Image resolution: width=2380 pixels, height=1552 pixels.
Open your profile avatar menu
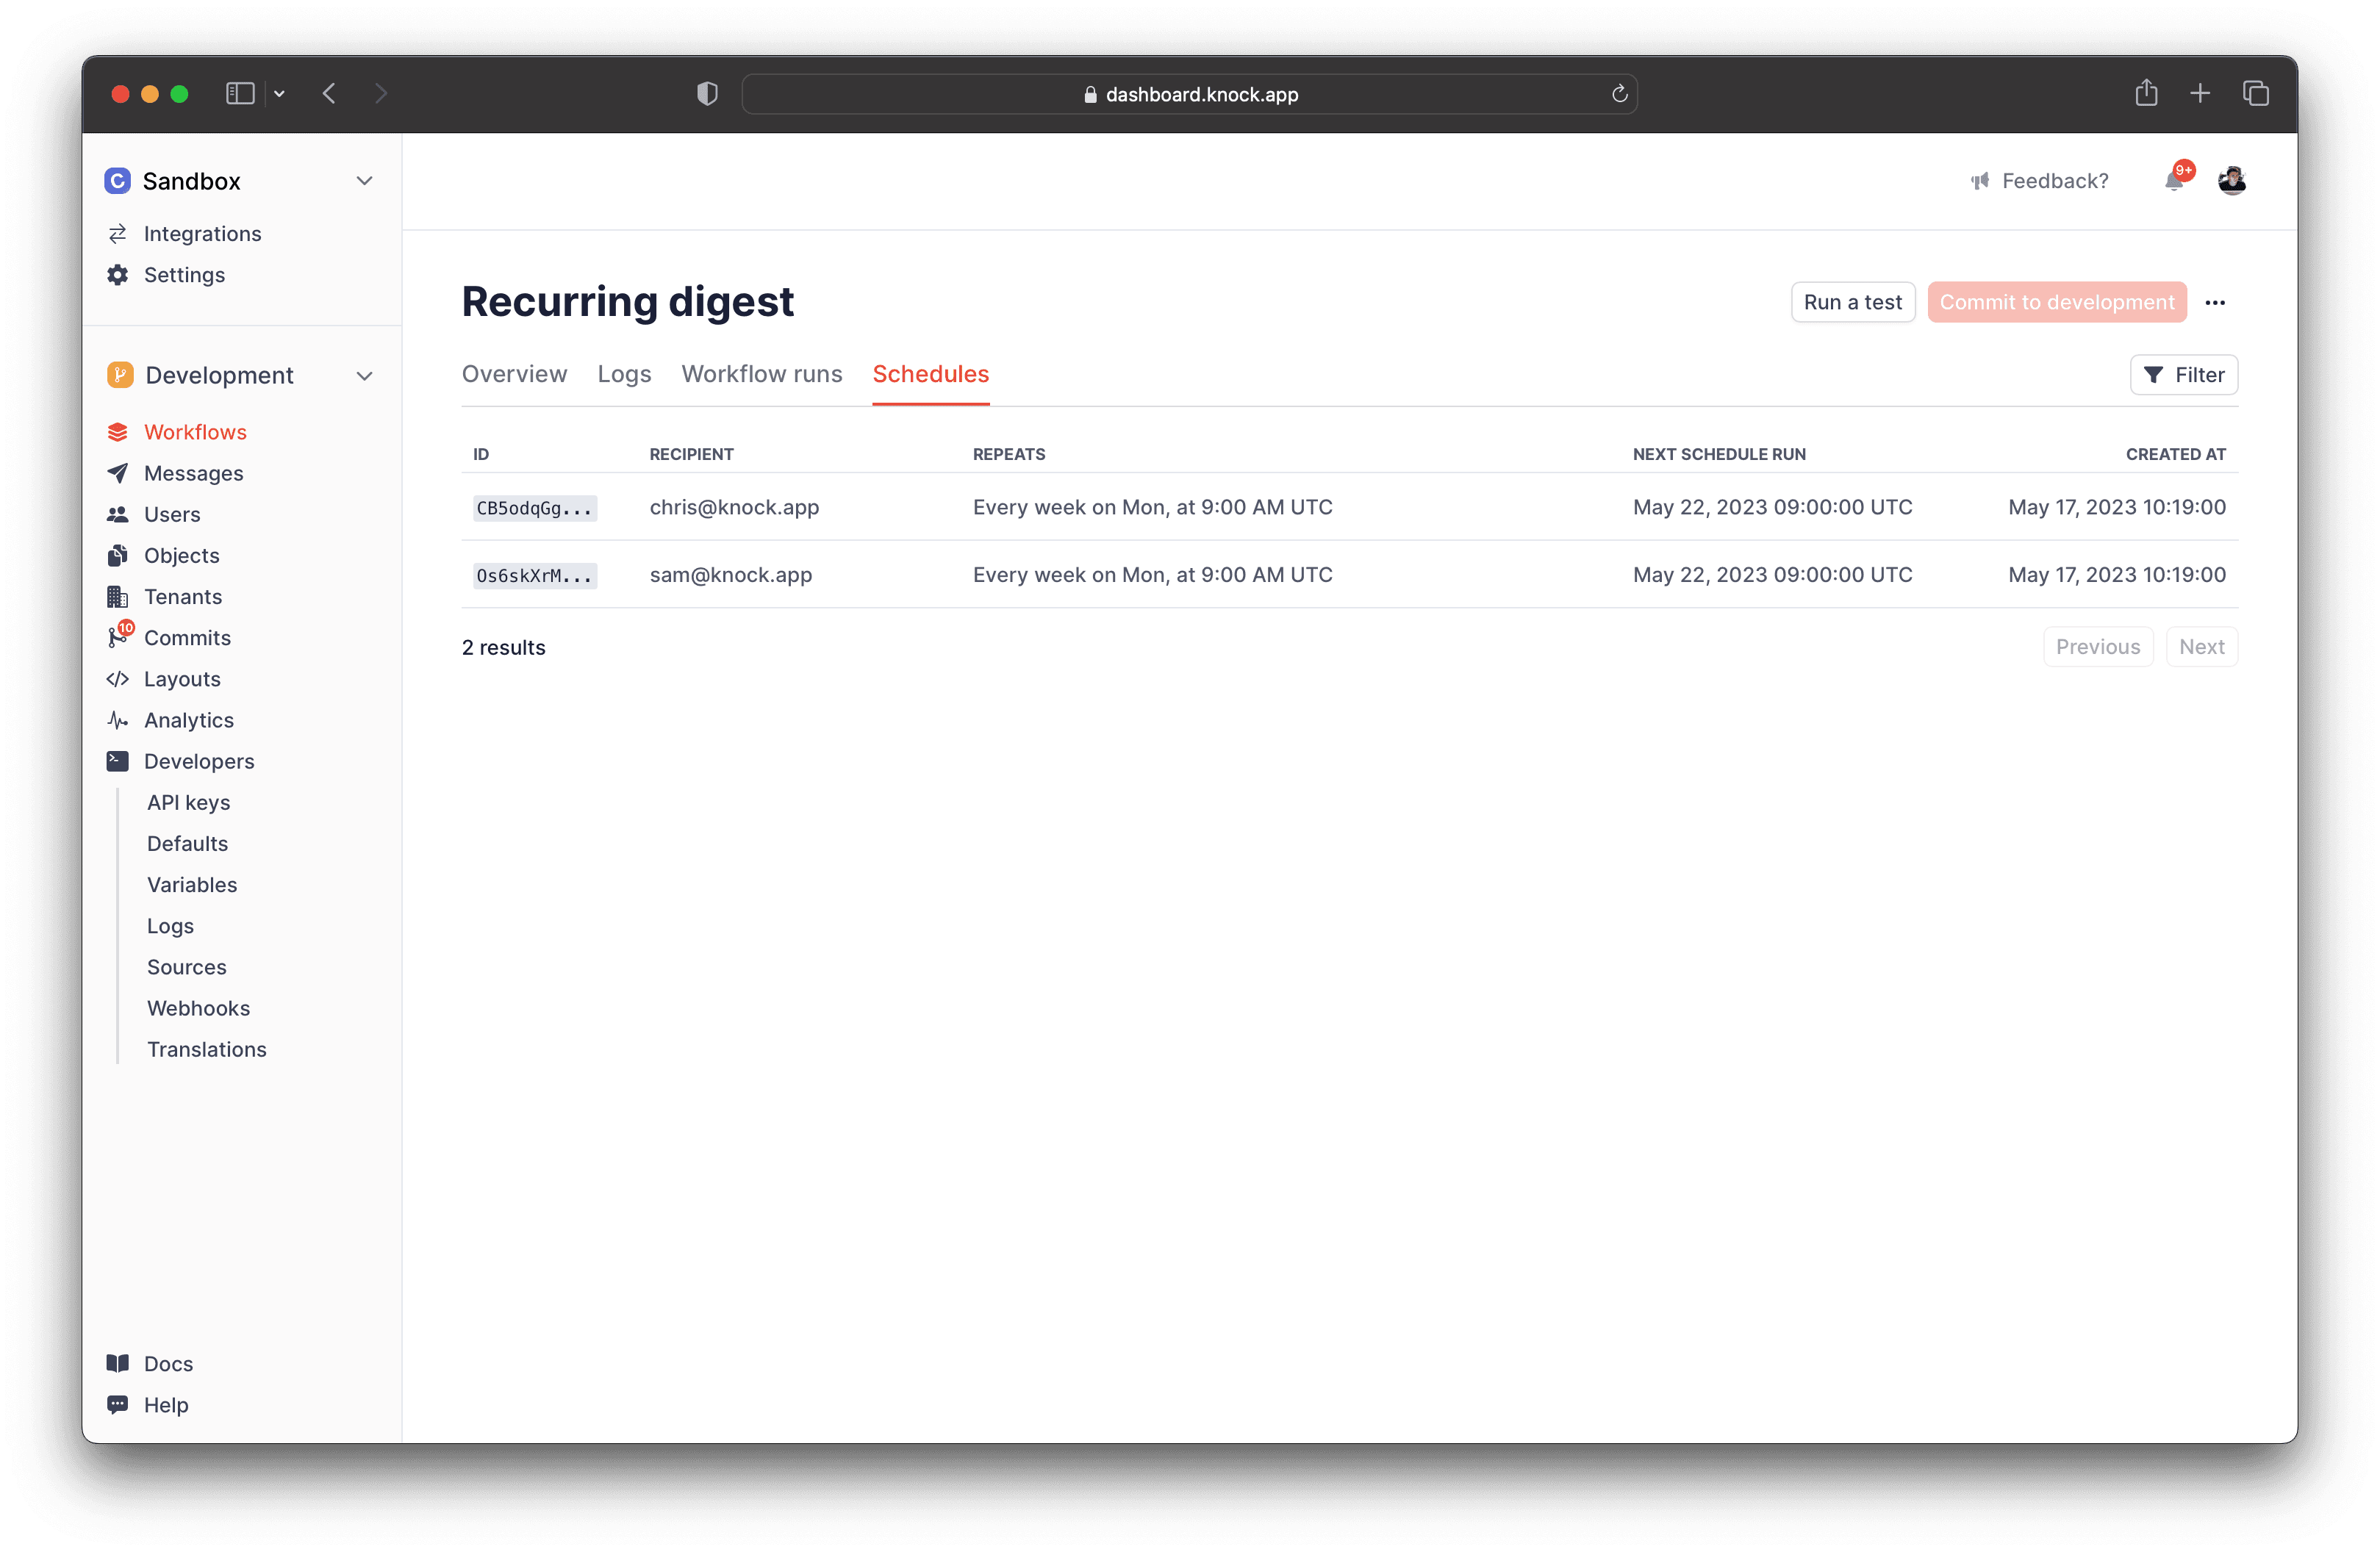tap(2232, 181)
